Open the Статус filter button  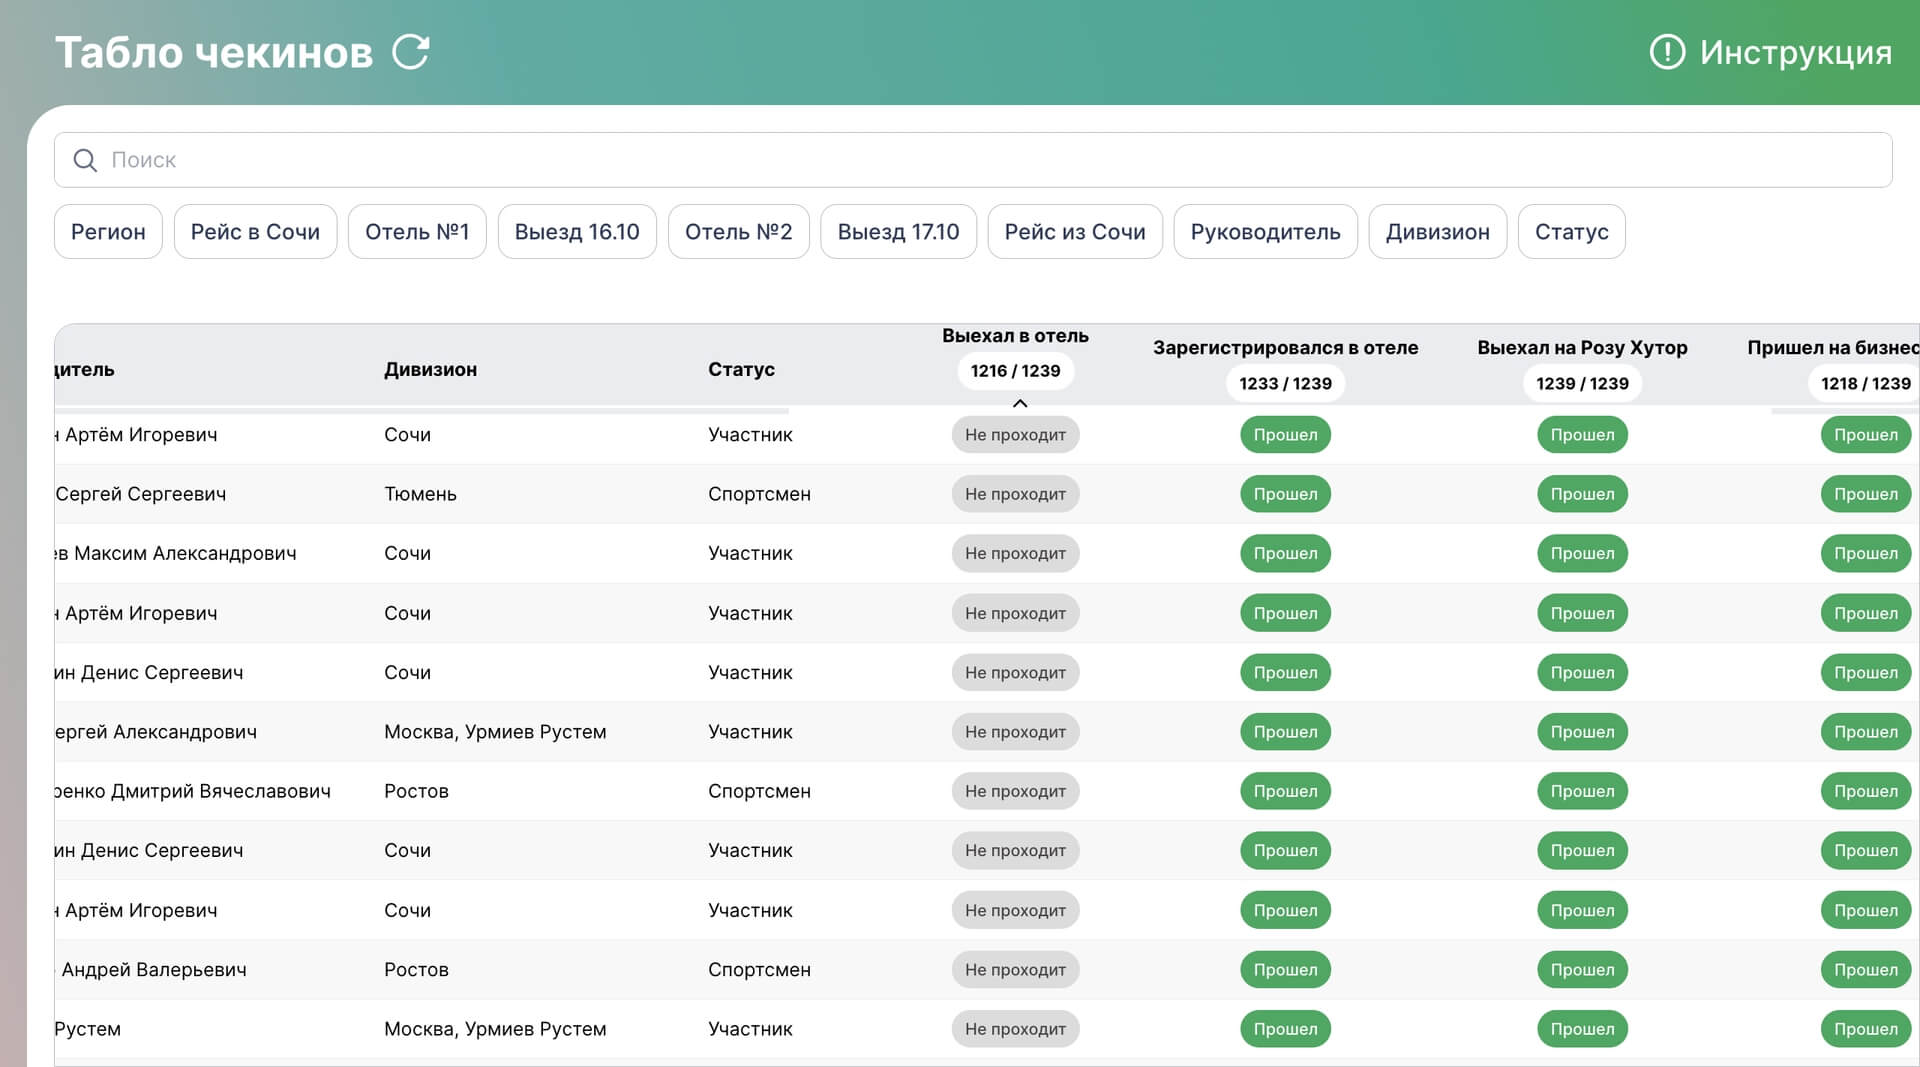1571,232
